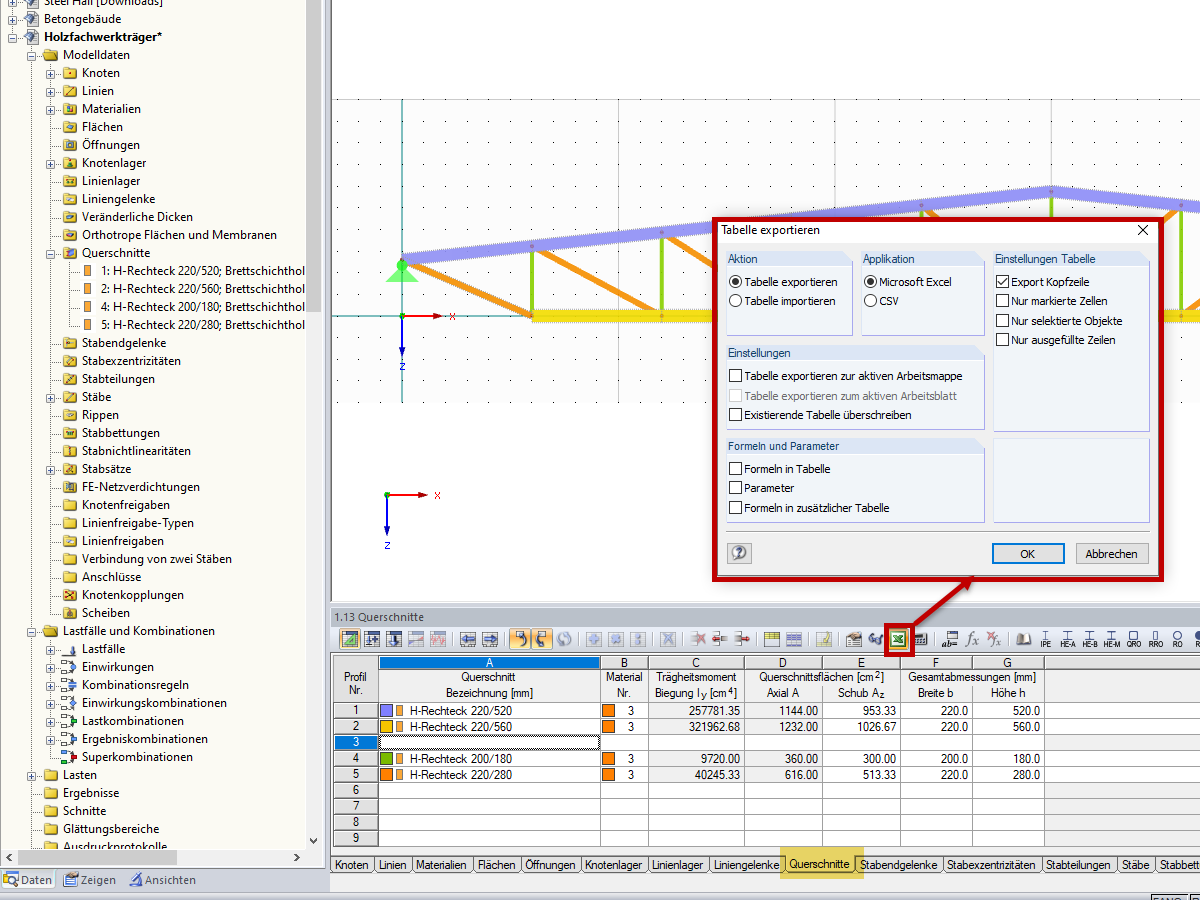Image resolution: width=1200 pixels, height=900 pixels.
Task: Cancel the Tabelle exportieren dialog
Action: tap(1112, 553)
